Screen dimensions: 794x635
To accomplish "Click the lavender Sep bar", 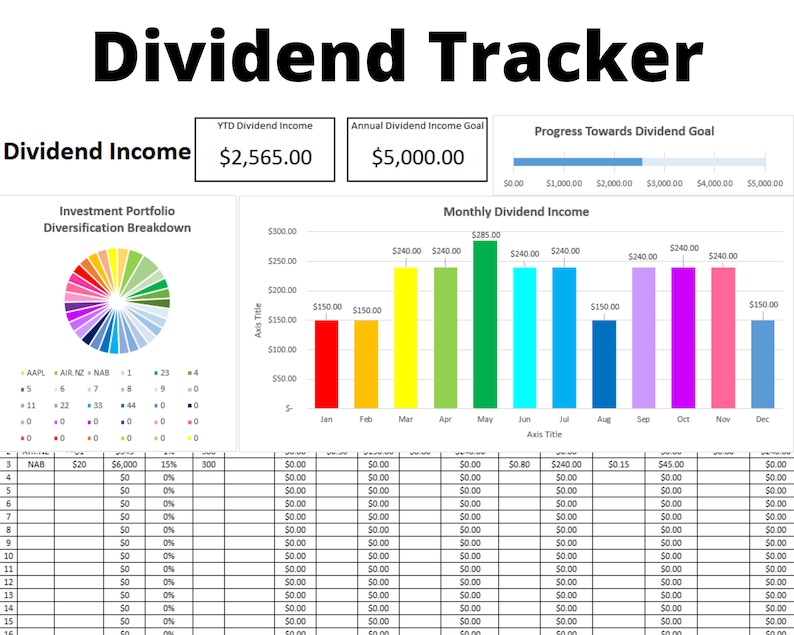I will 644,338.
